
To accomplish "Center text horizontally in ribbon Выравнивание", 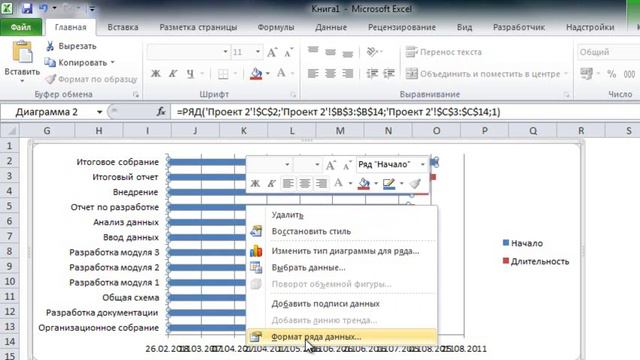I will click(330, 74).
